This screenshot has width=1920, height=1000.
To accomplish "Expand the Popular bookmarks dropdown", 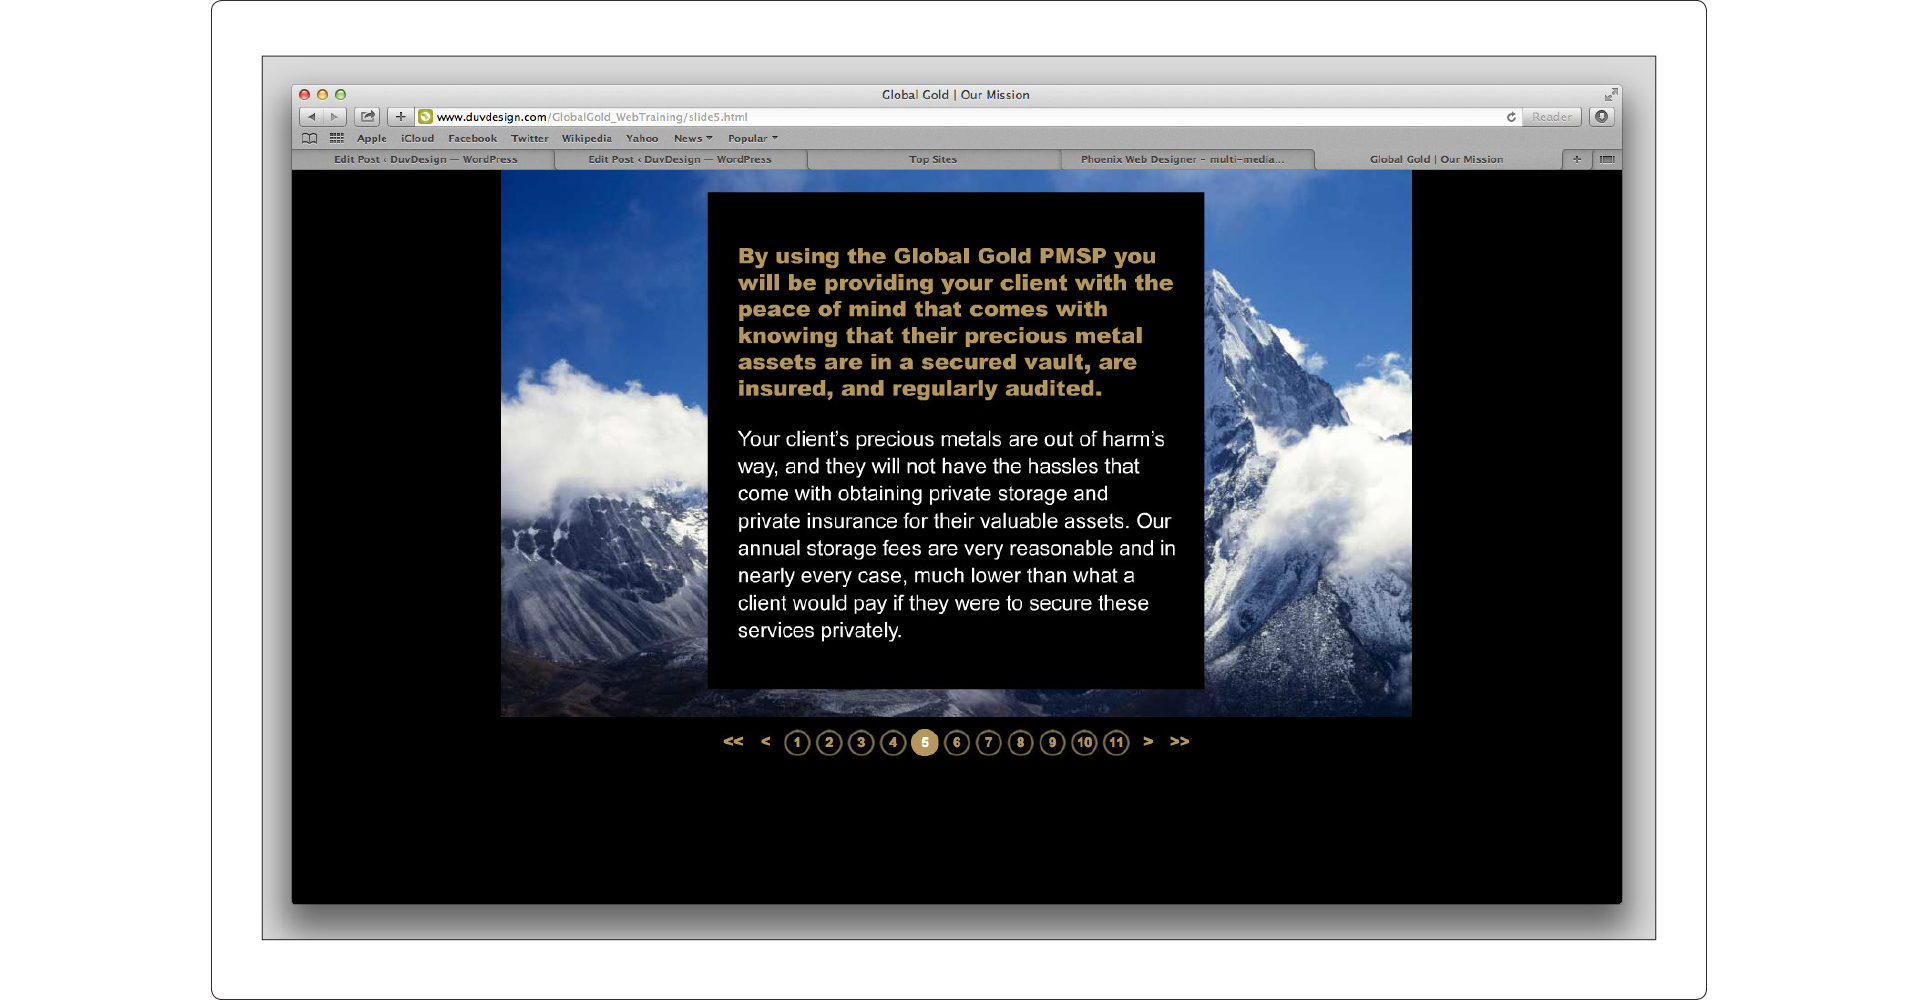I will 752,138.
